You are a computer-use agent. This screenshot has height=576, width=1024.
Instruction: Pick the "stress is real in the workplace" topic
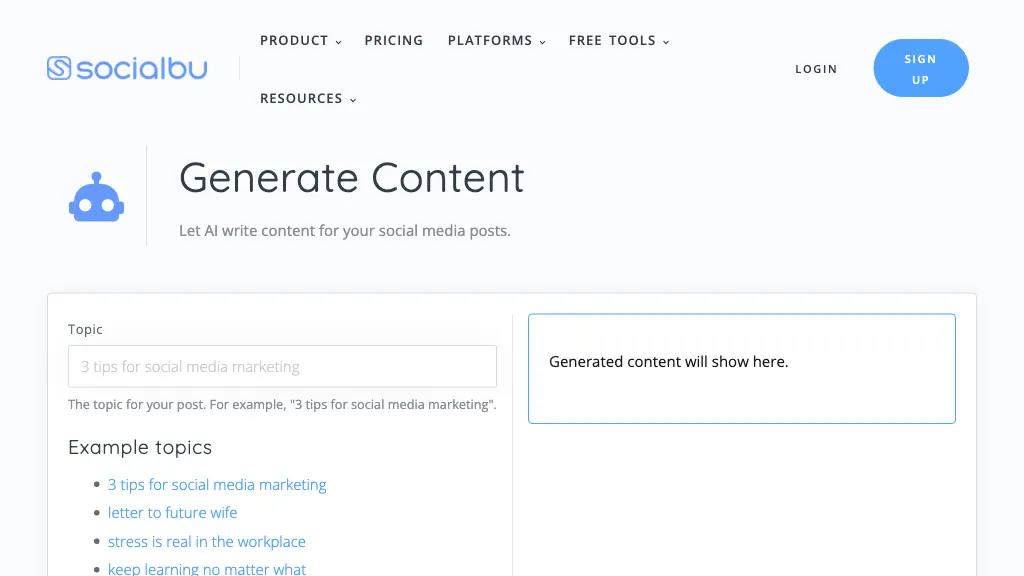(207, 542)
